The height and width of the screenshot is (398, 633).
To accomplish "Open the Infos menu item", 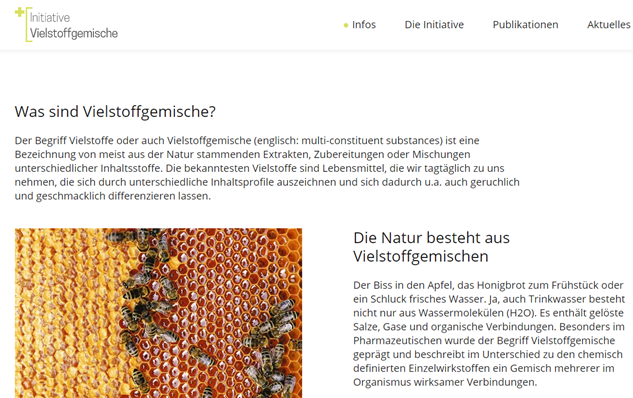I will (x=364, y=25).
